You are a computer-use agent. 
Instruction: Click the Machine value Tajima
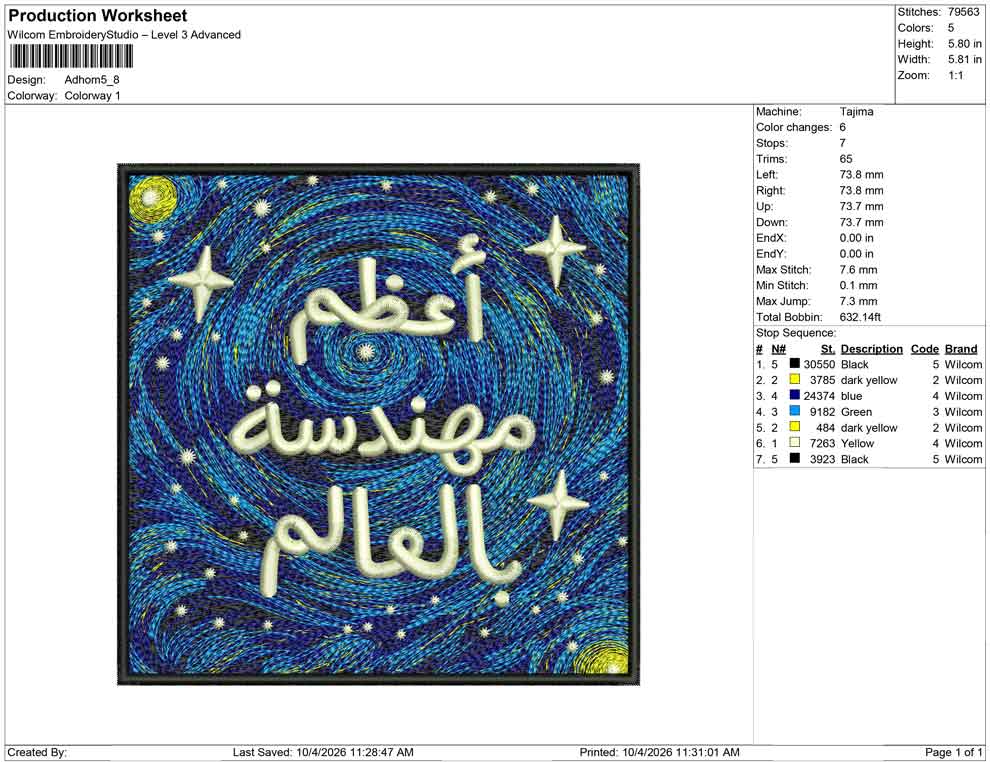click(856, 112)
